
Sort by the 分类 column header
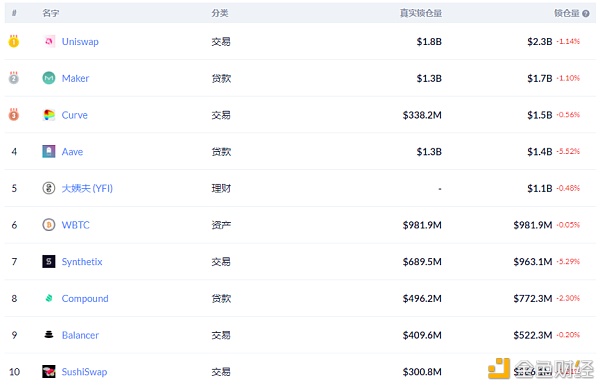coord(220,13)
